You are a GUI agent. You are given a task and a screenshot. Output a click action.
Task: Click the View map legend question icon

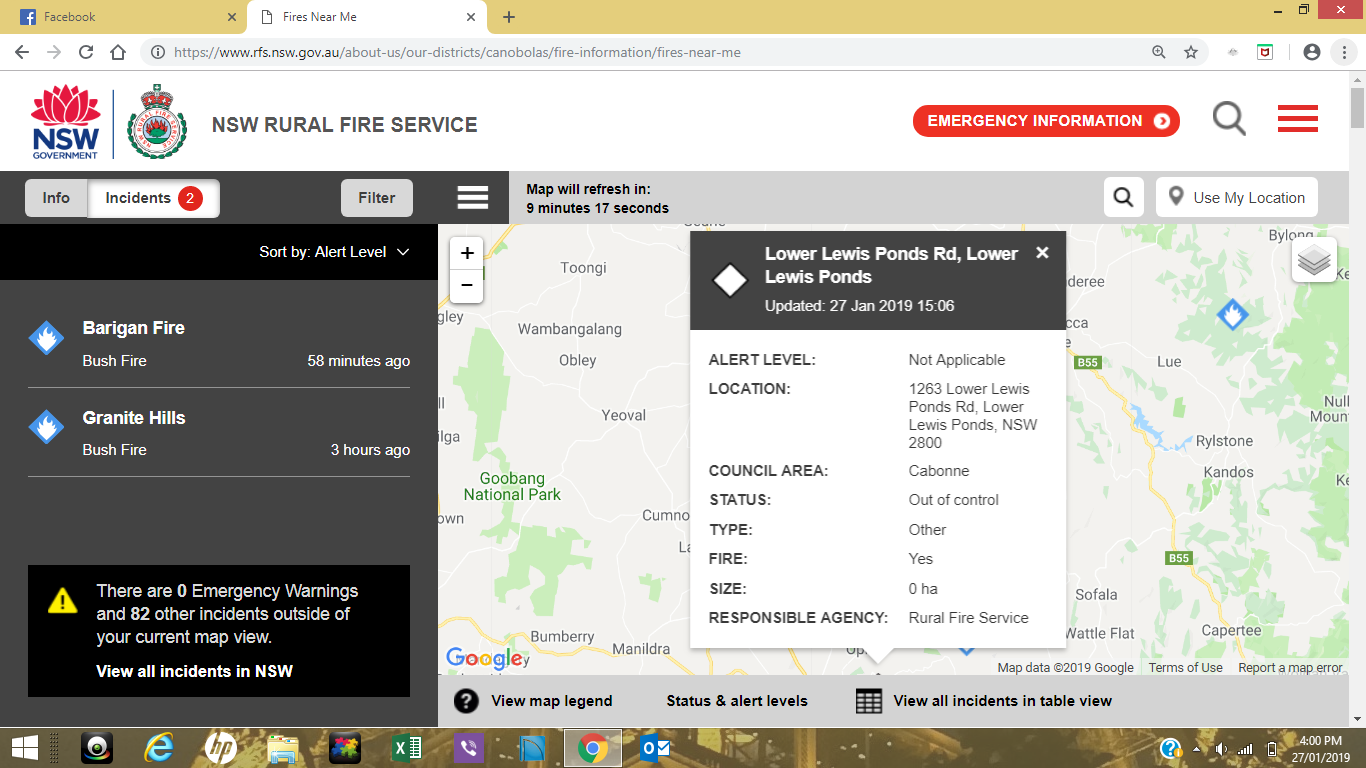point(466,701)
